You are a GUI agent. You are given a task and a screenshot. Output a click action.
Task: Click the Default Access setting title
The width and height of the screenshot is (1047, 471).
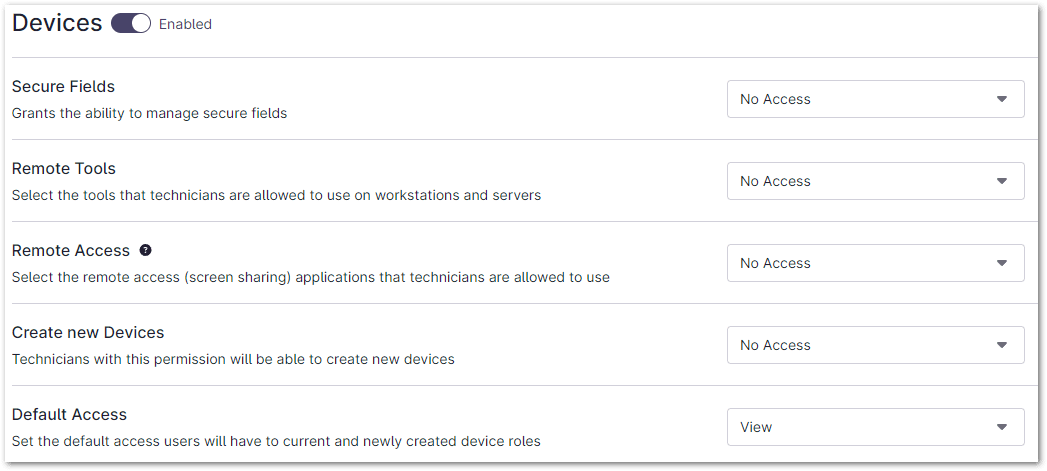point(69,414)
